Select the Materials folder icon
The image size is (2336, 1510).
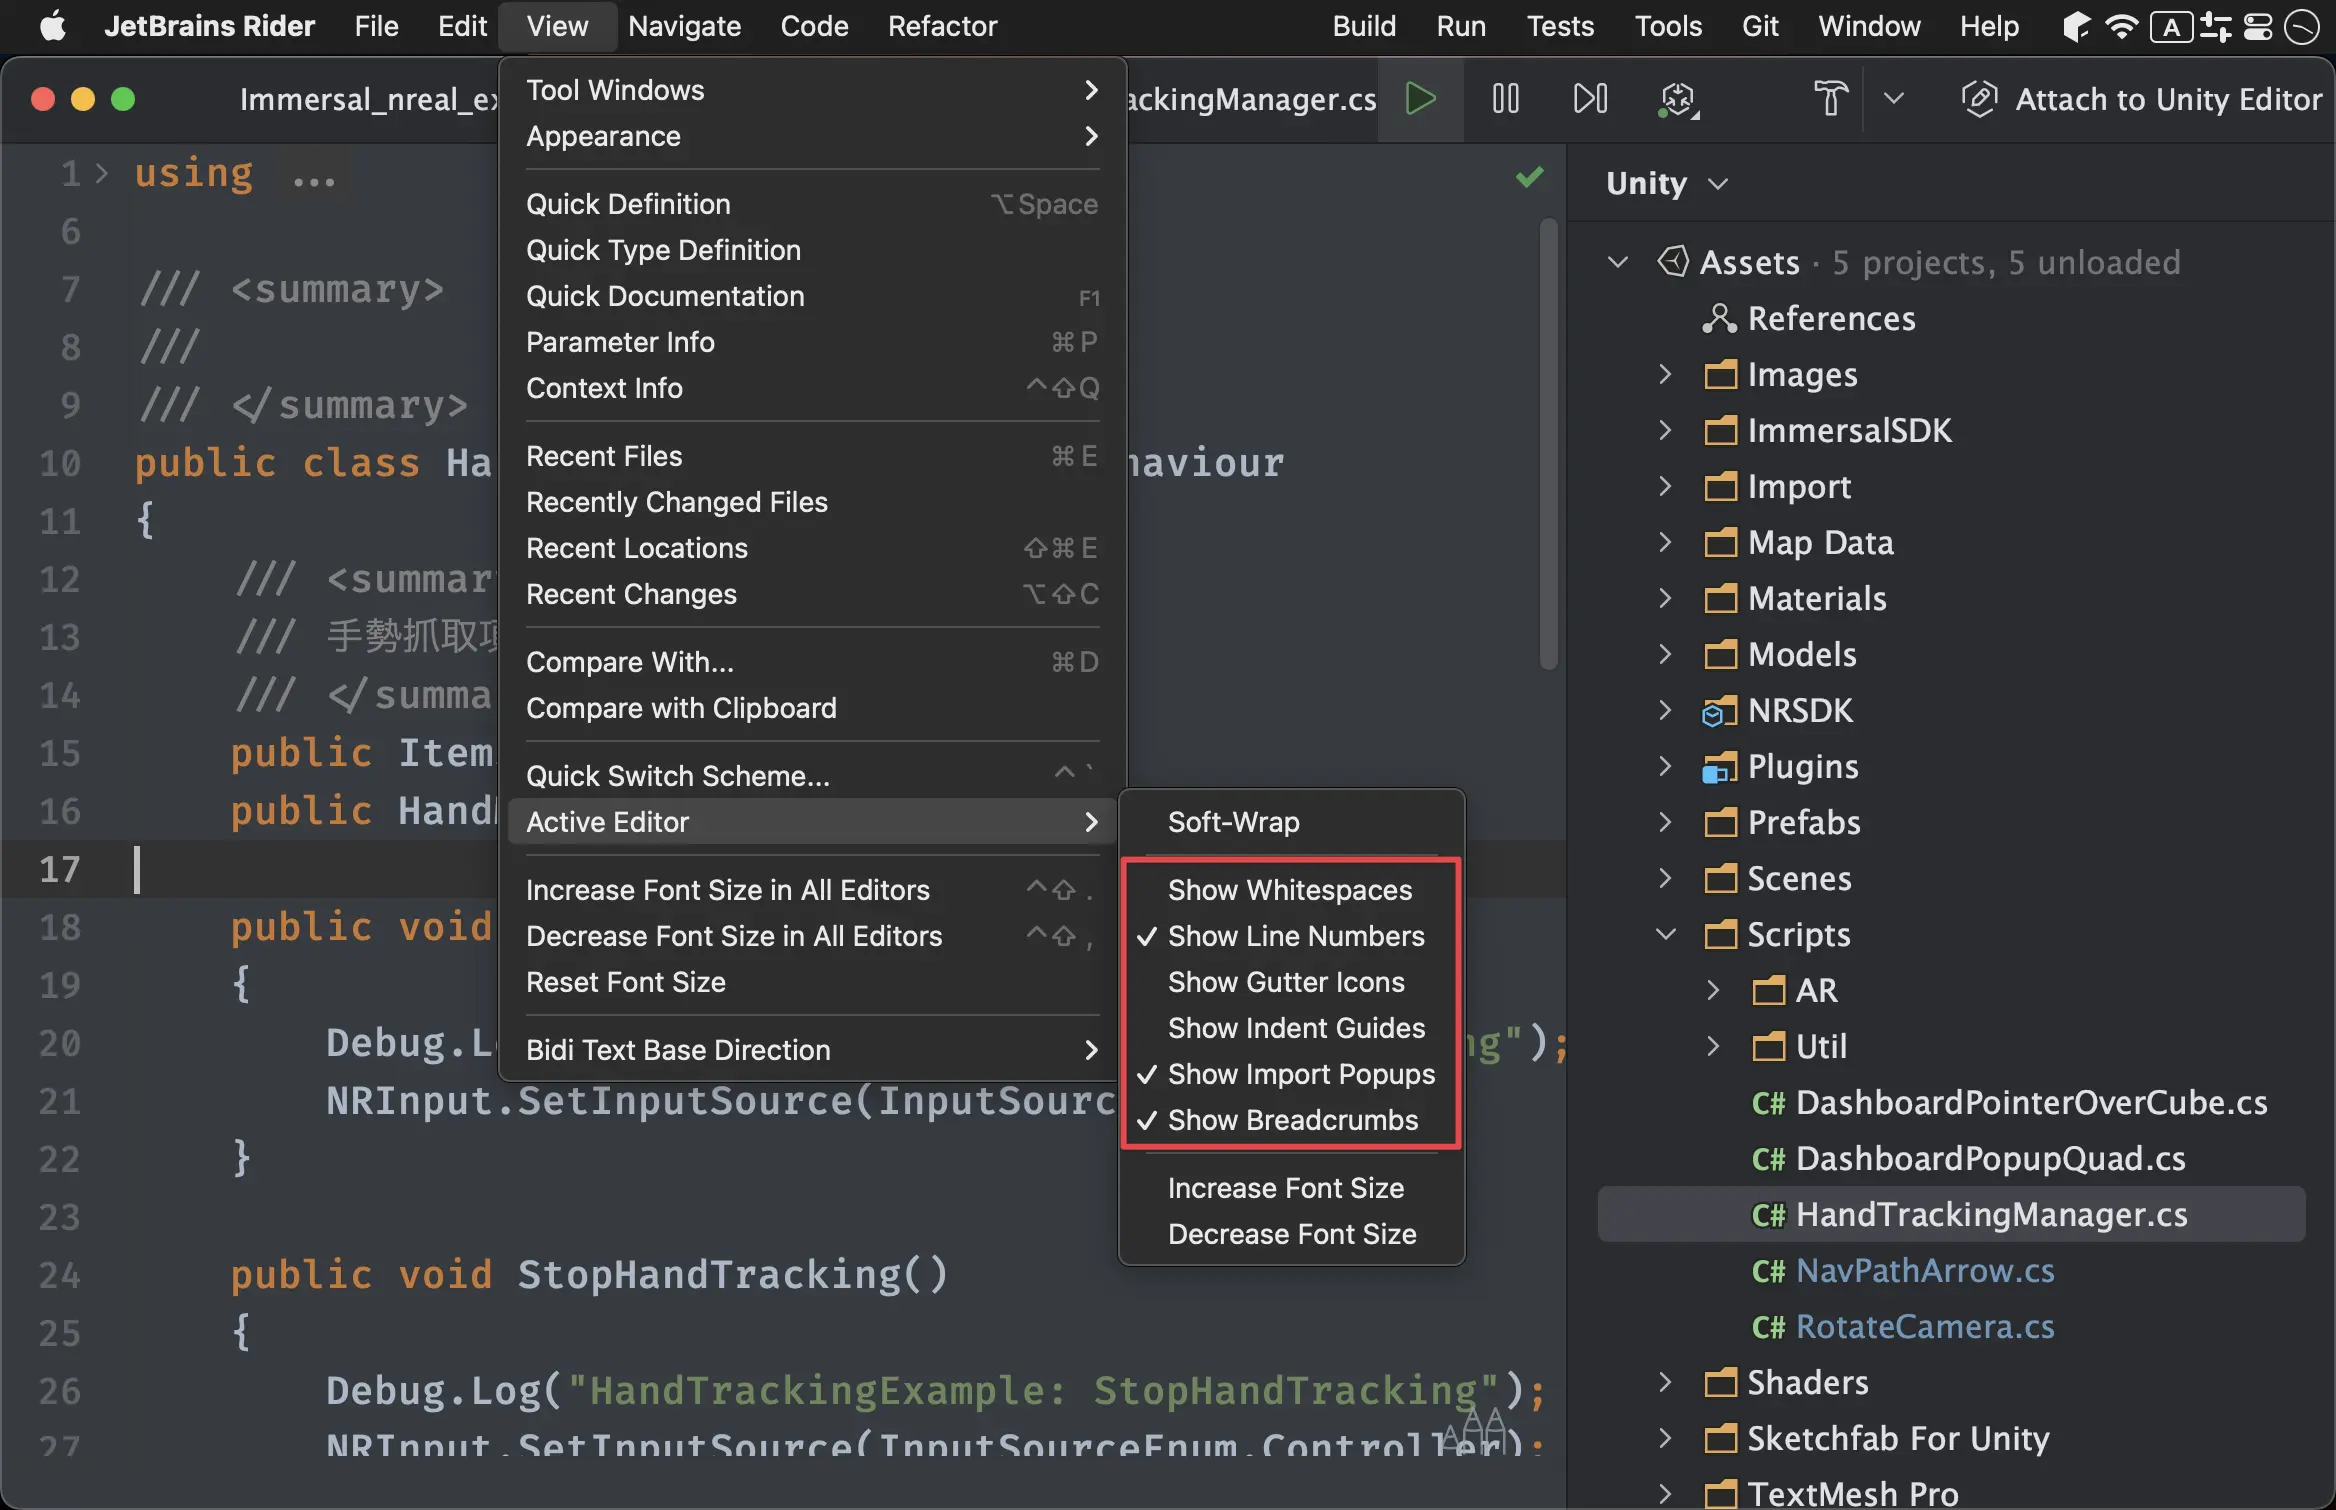(x=1721, y=599)
